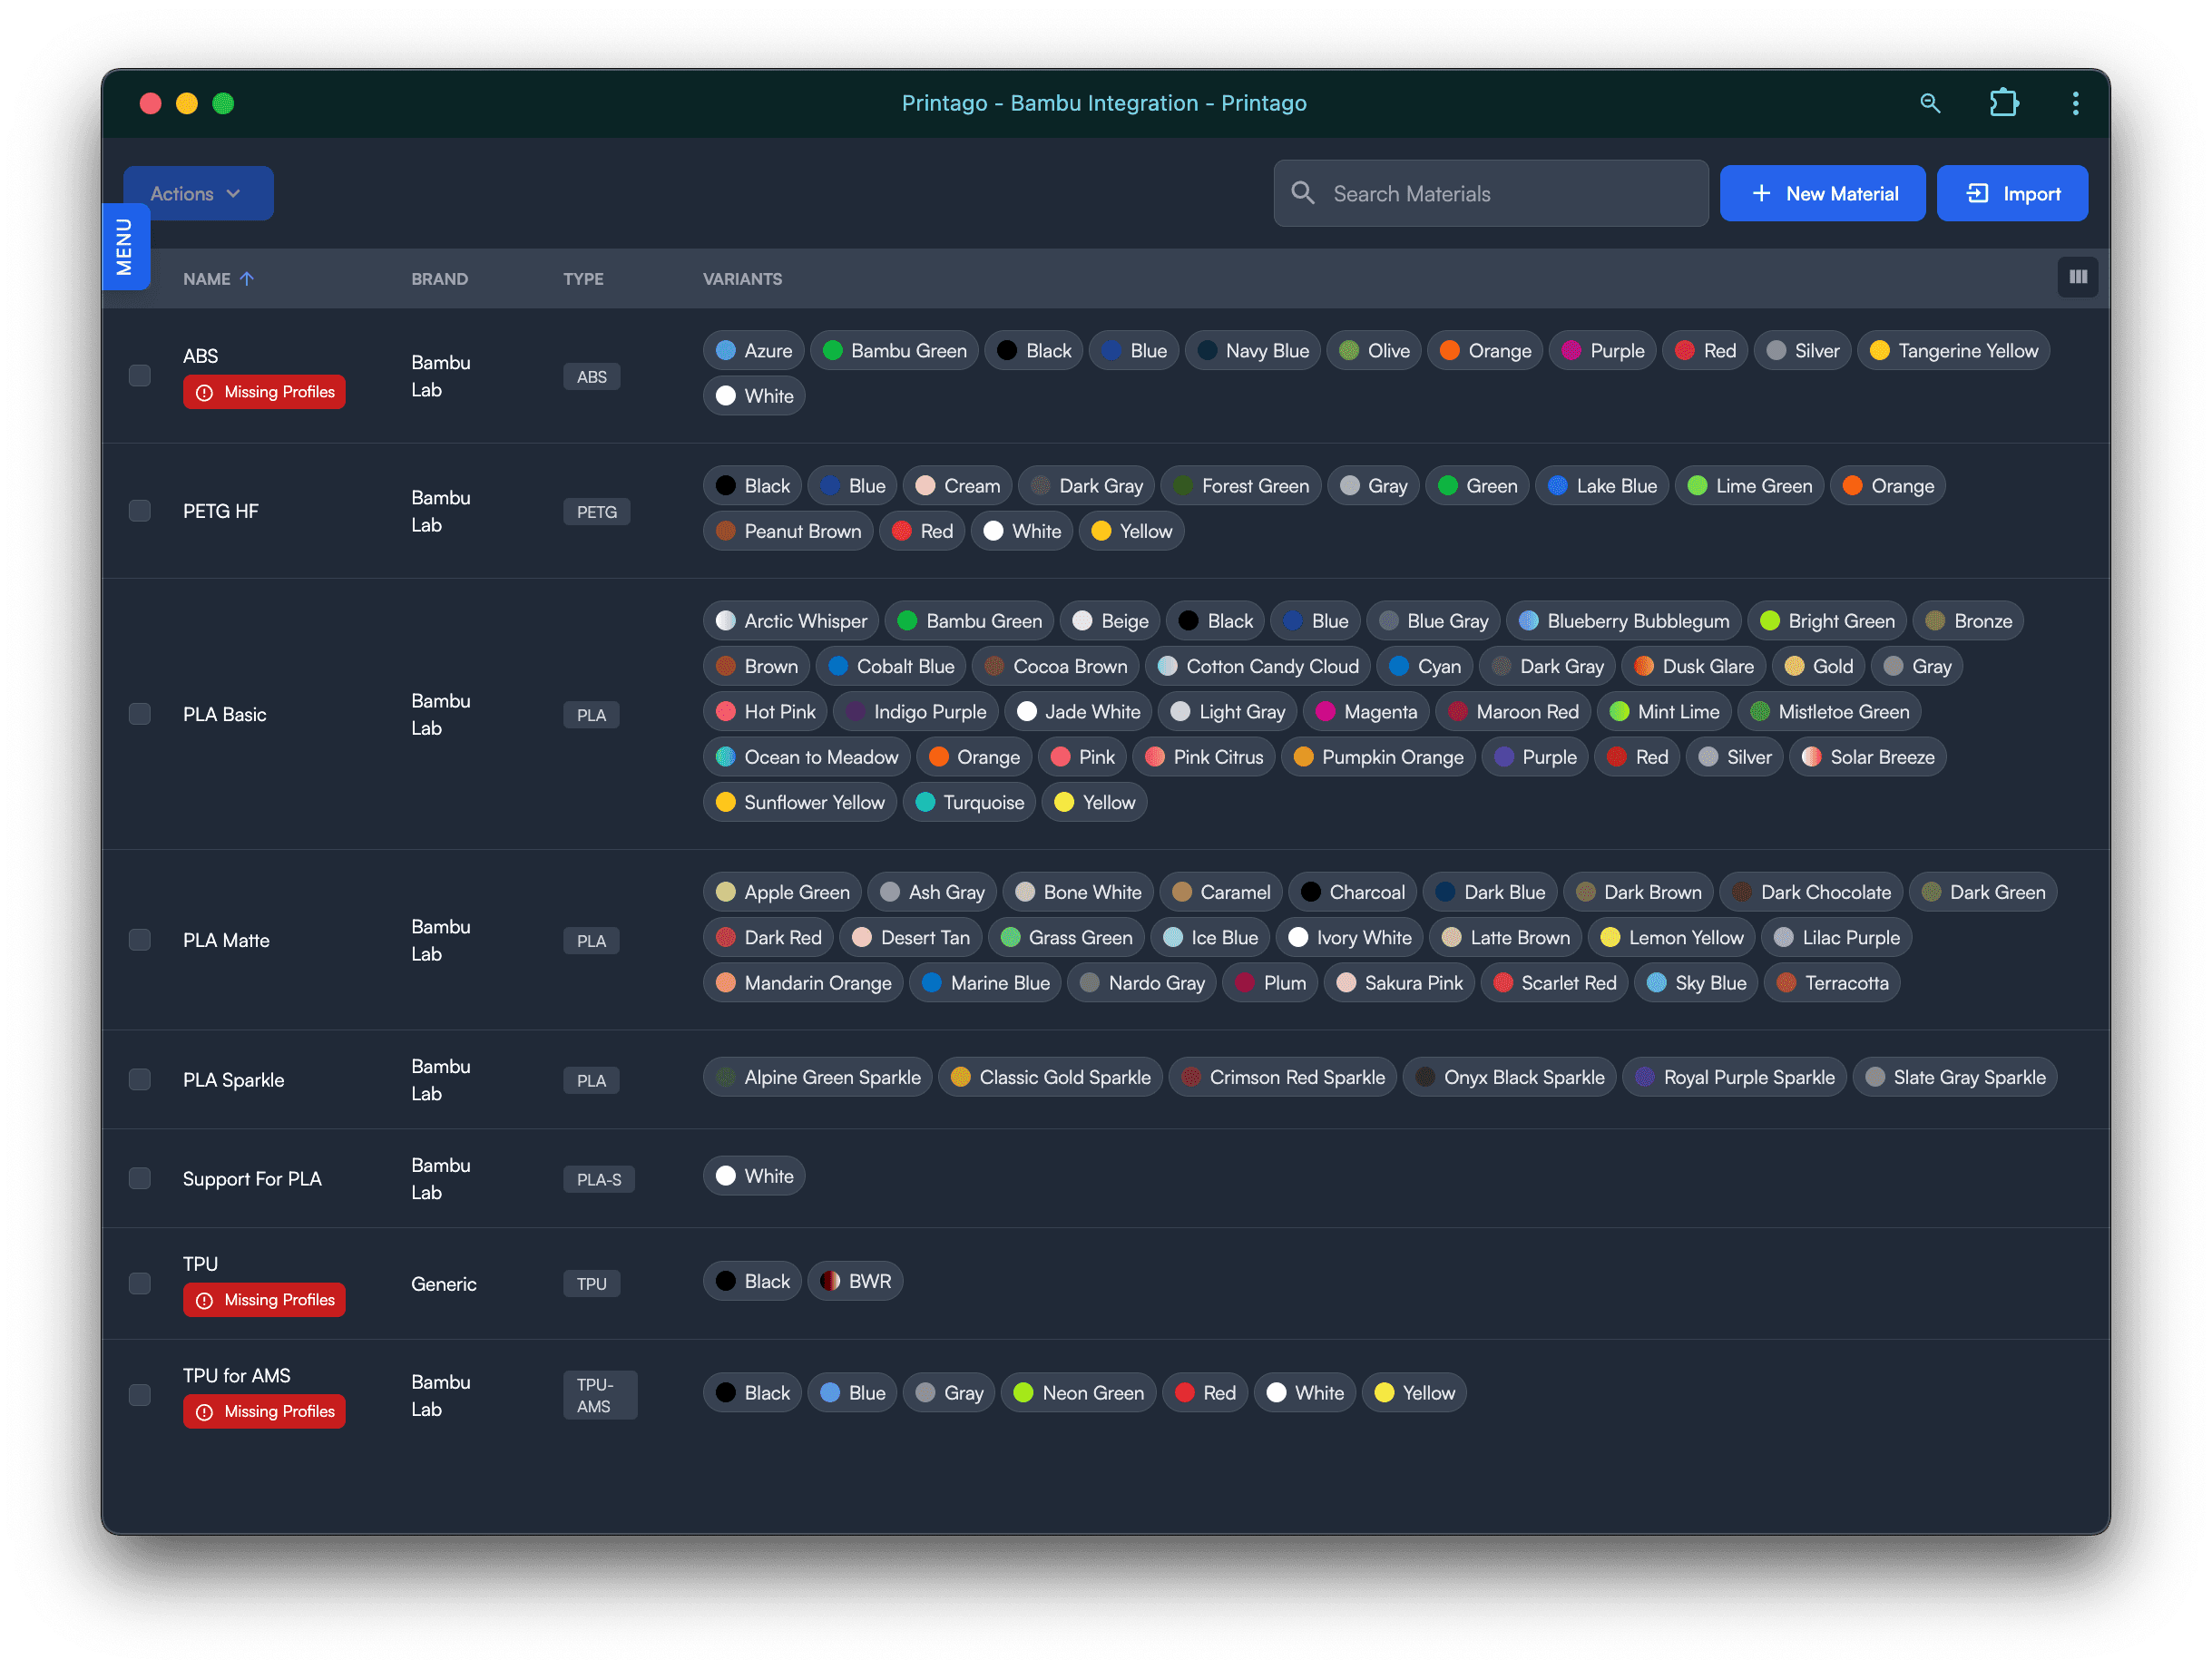Open the extensions puzzle icon
The height and width of the screenshot is (1669, 2212).
click(2003, 103)
